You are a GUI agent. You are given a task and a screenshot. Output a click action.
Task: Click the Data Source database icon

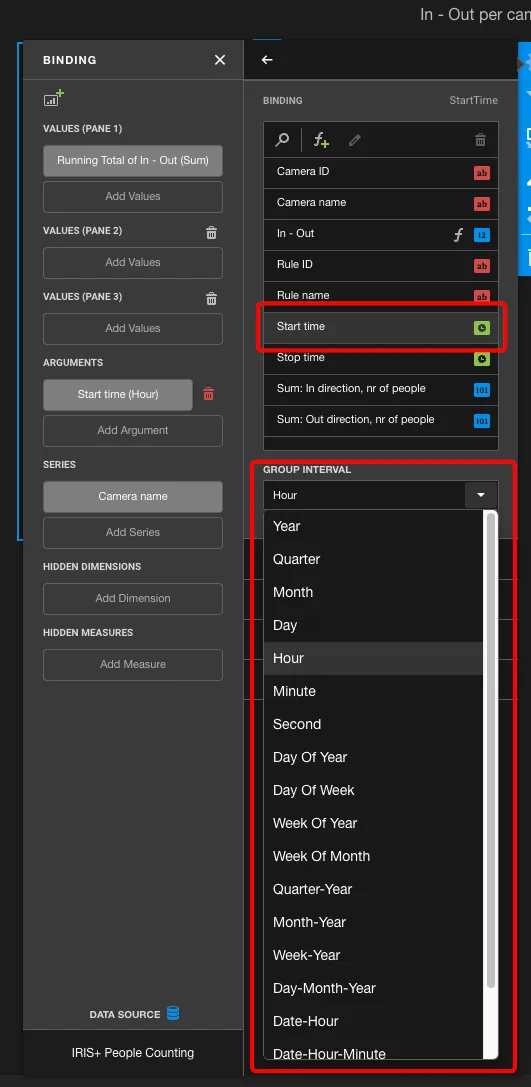click(x=173, y=1013)
